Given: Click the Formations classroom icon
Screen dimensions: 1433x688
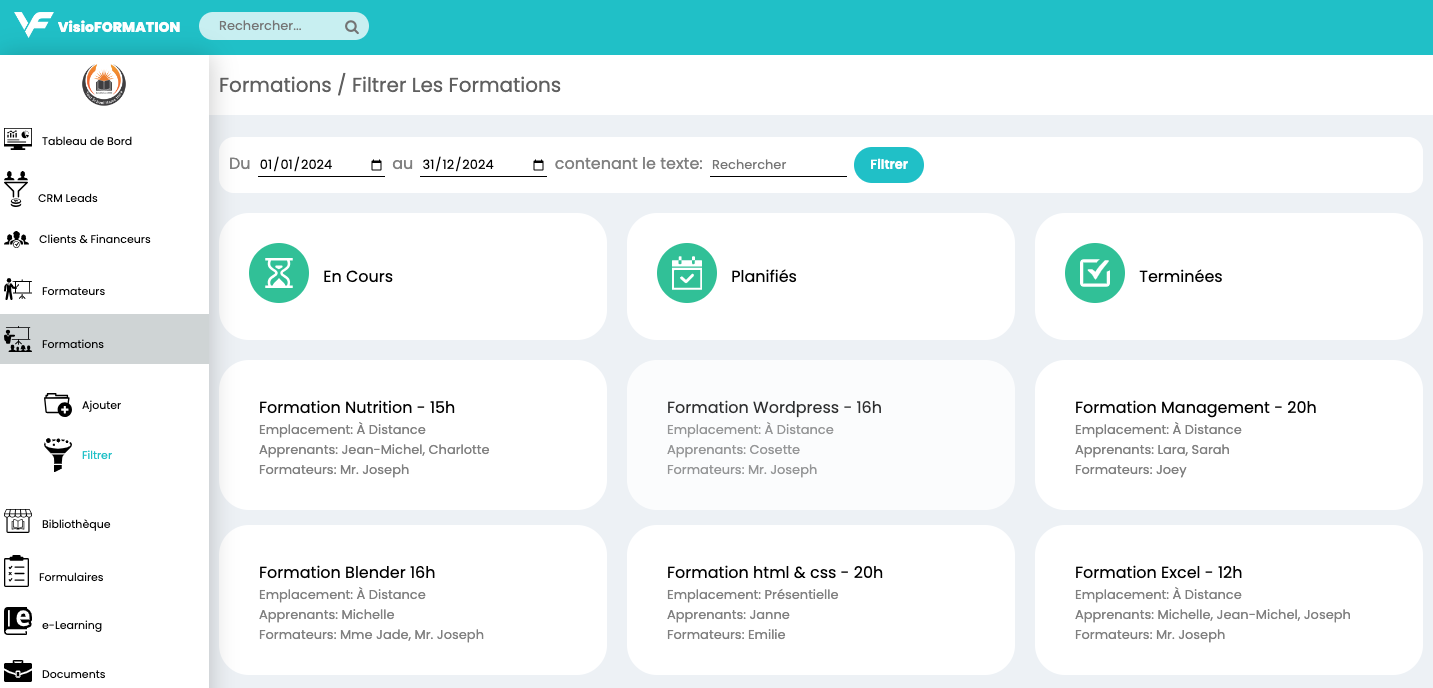Looking at the screenshot, I should (17, 339).
